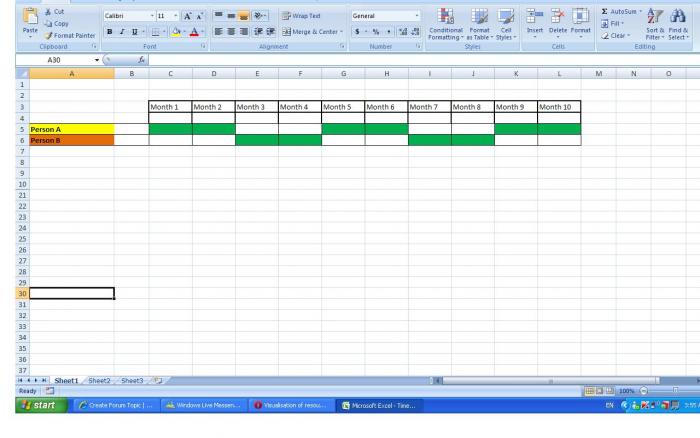This screenshot has height=438, width=700.
Task: Click the Insert function fx icon
Action: click(x=141, y=60)
